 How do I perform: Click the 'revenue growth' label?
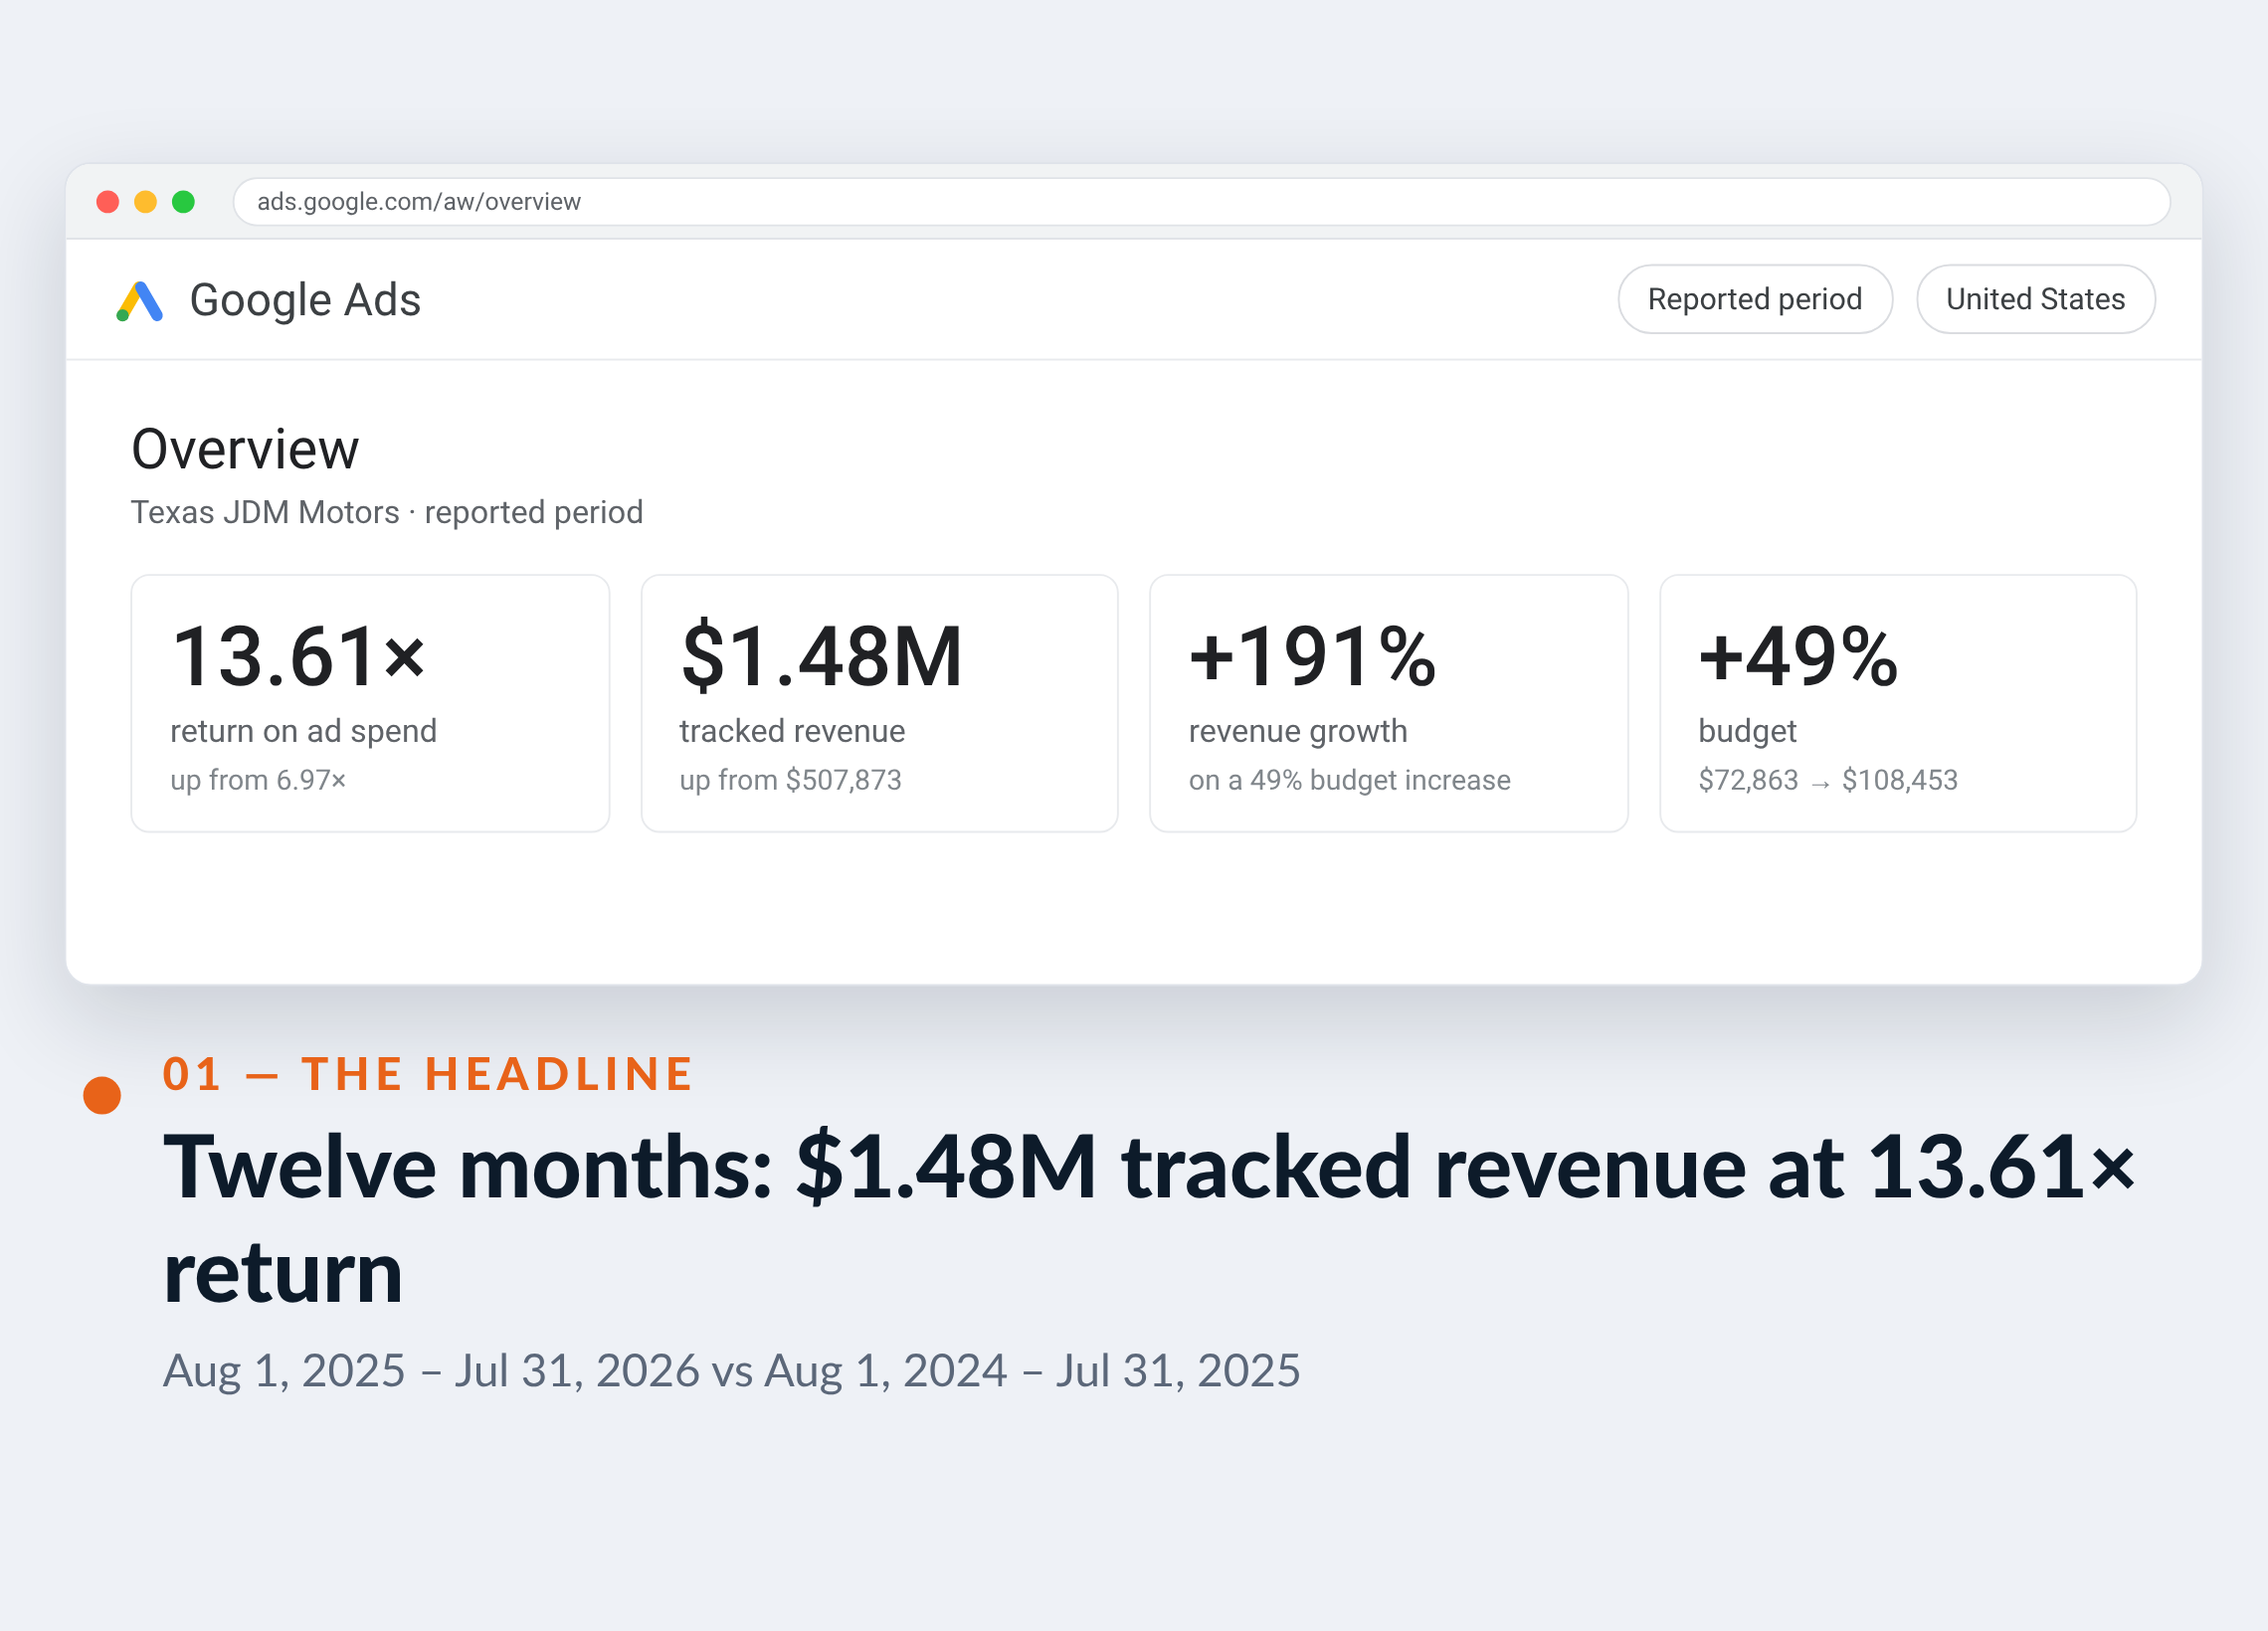coord(1298,731)
